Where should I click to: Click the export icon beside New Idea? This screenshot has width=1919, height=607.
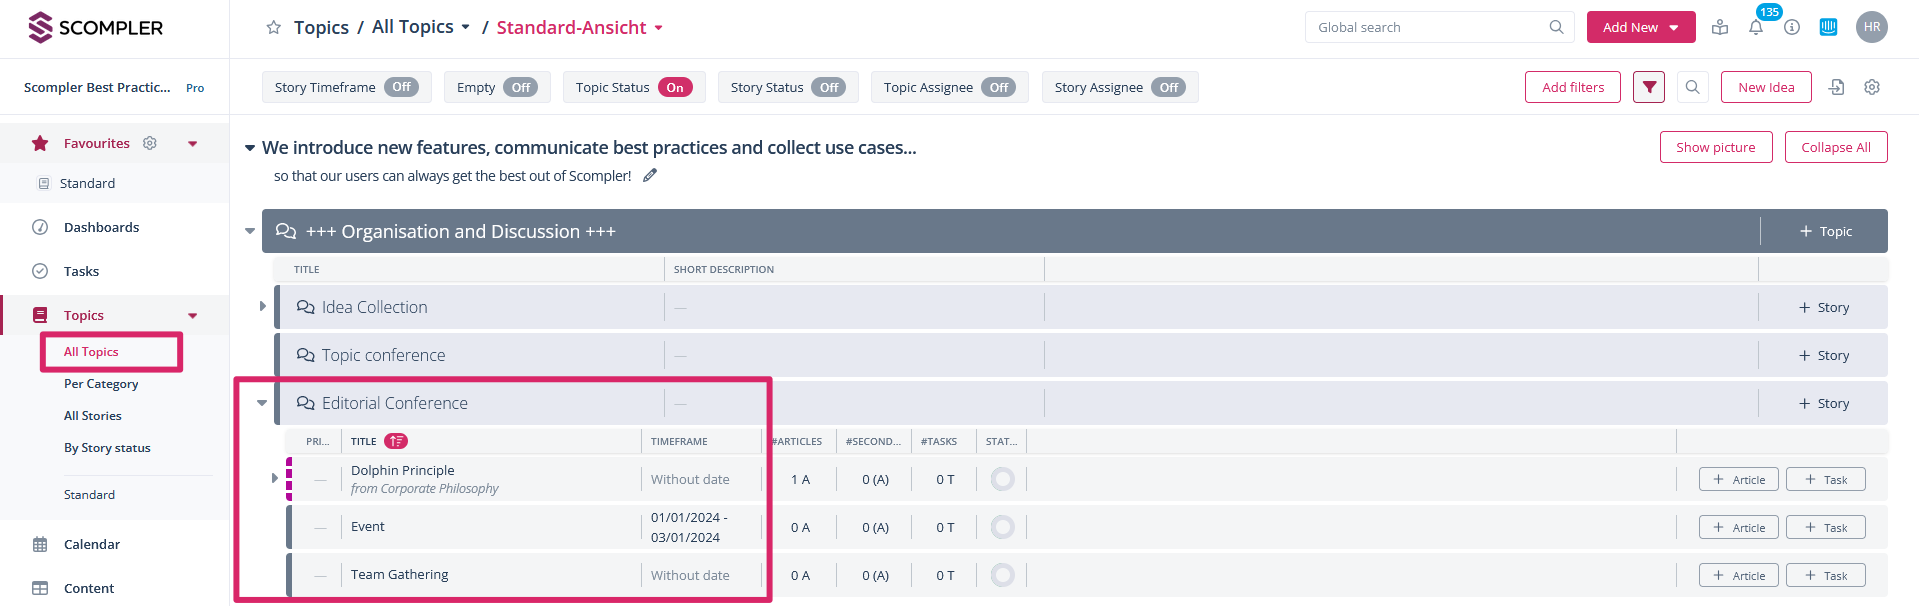click(1836, 88)
